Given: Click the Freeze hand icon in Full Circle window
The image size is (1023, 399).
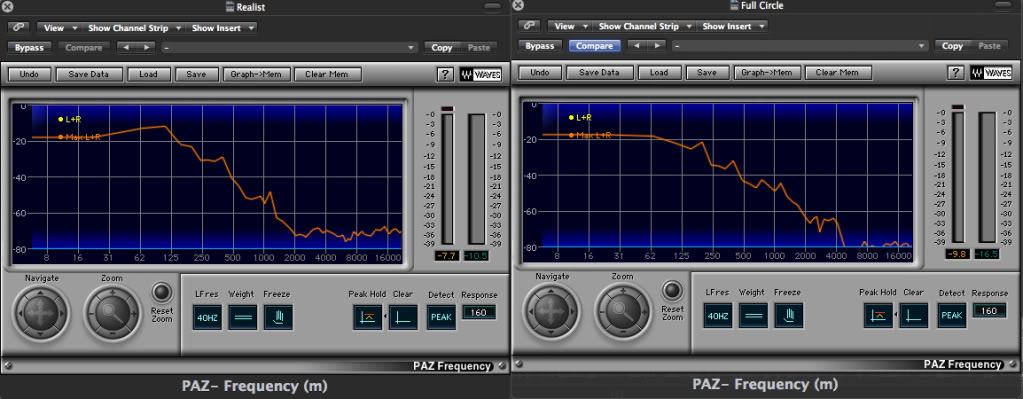Looking at the screenshot, I should 789,316.
